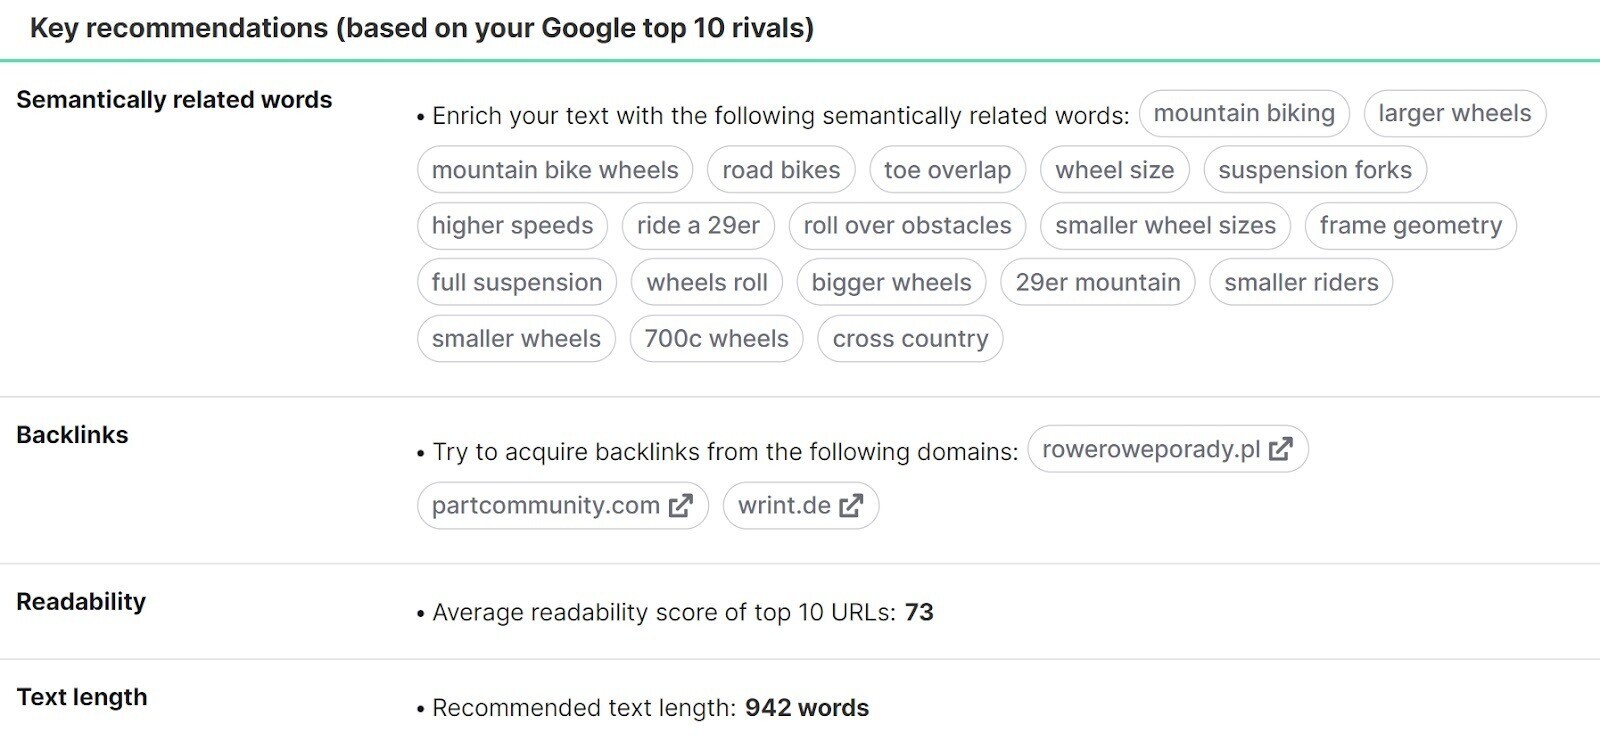Open the roweroweporady.pl backlink domain
Viewport: 1600px width, 749px height.
(x=1150, y=449)
